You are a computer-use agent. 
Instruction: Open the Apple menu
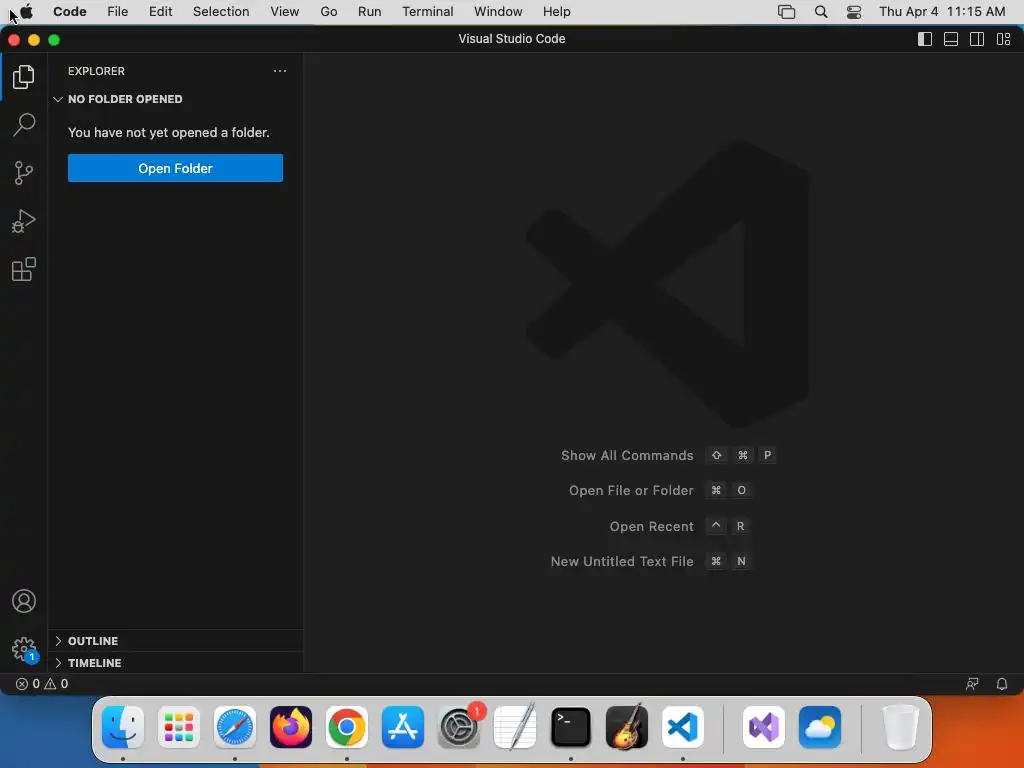coord(27,12)
